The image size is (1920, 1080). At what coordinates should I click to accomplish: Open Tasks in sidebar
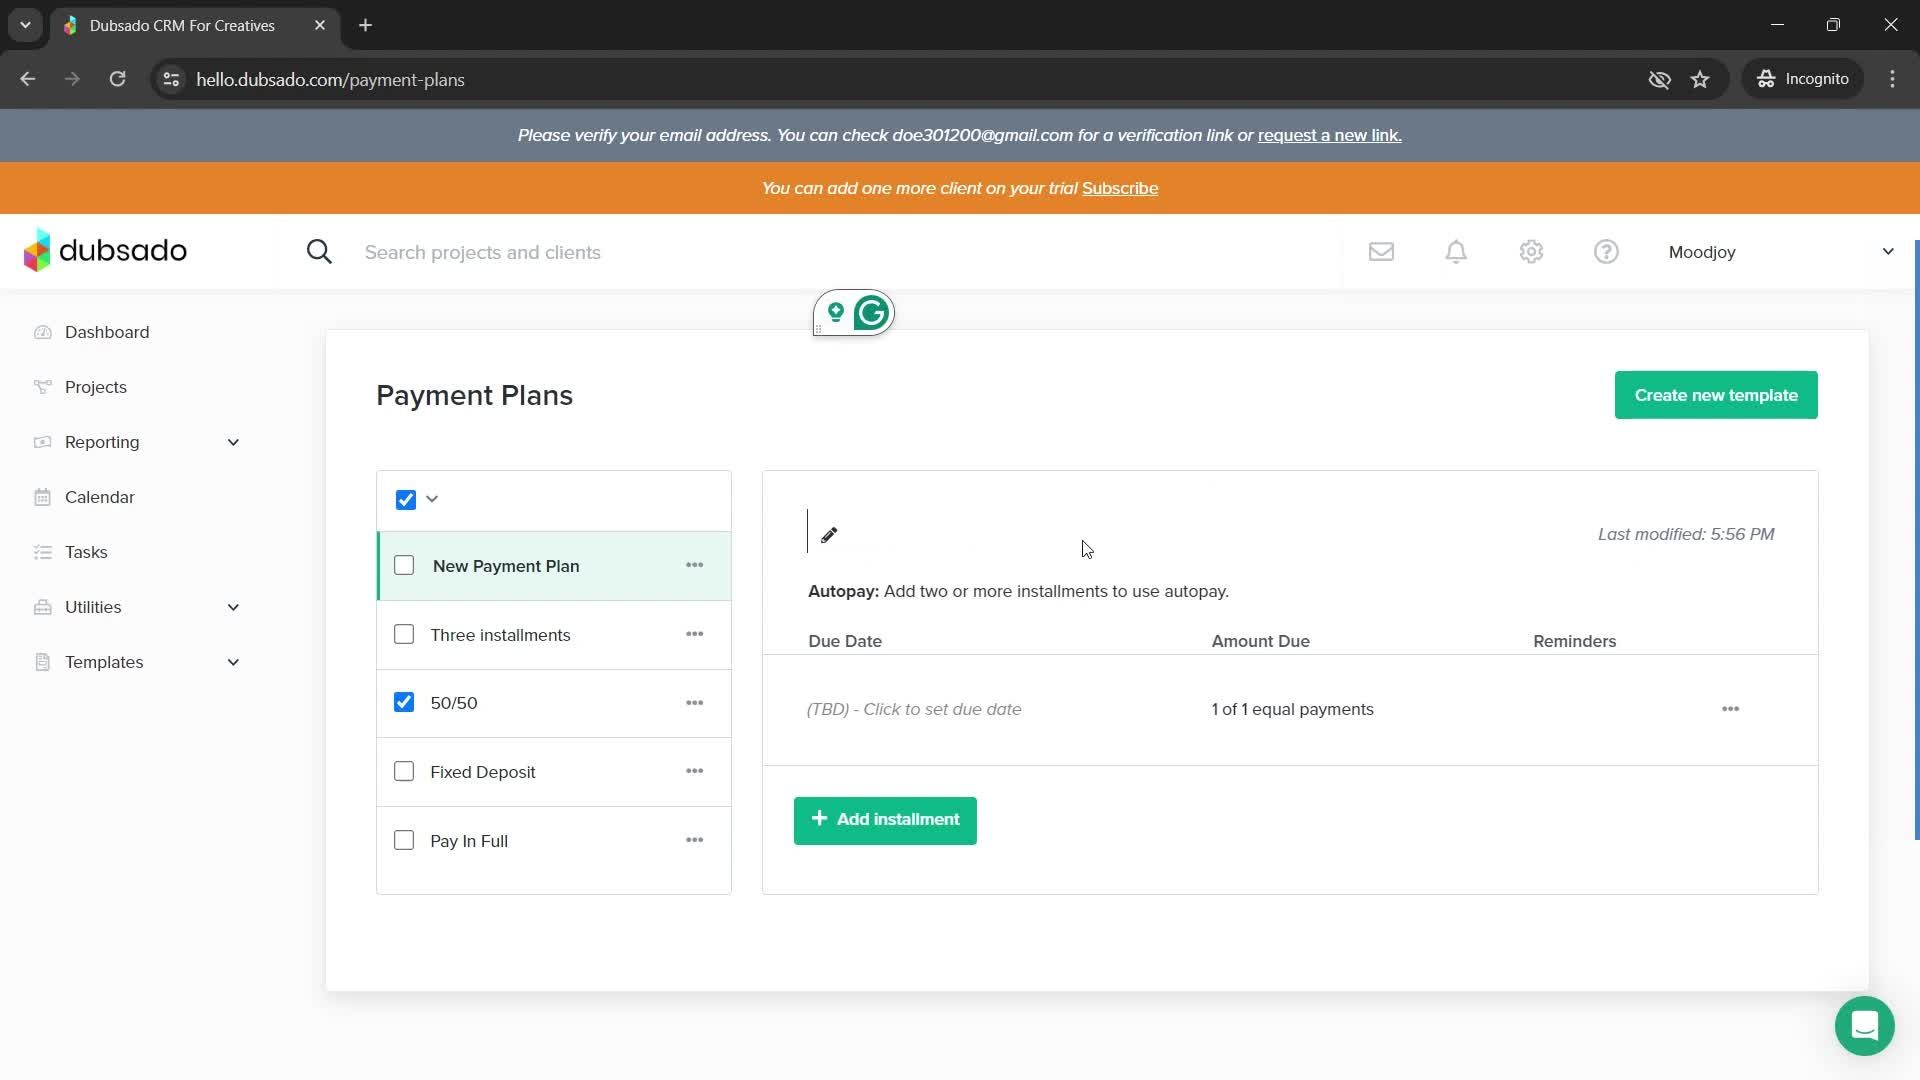click(86, 552)
